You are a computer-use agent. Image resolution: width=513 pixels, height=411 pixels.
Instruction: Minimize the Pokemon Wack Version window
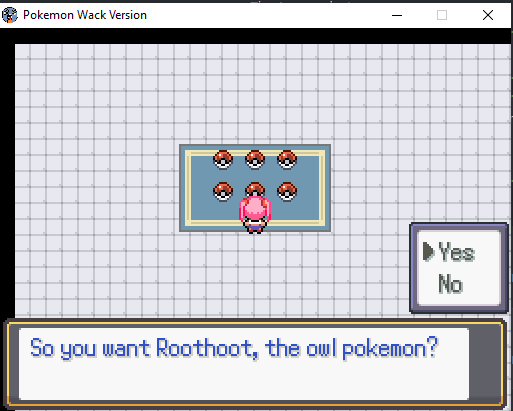coord(397,15)
